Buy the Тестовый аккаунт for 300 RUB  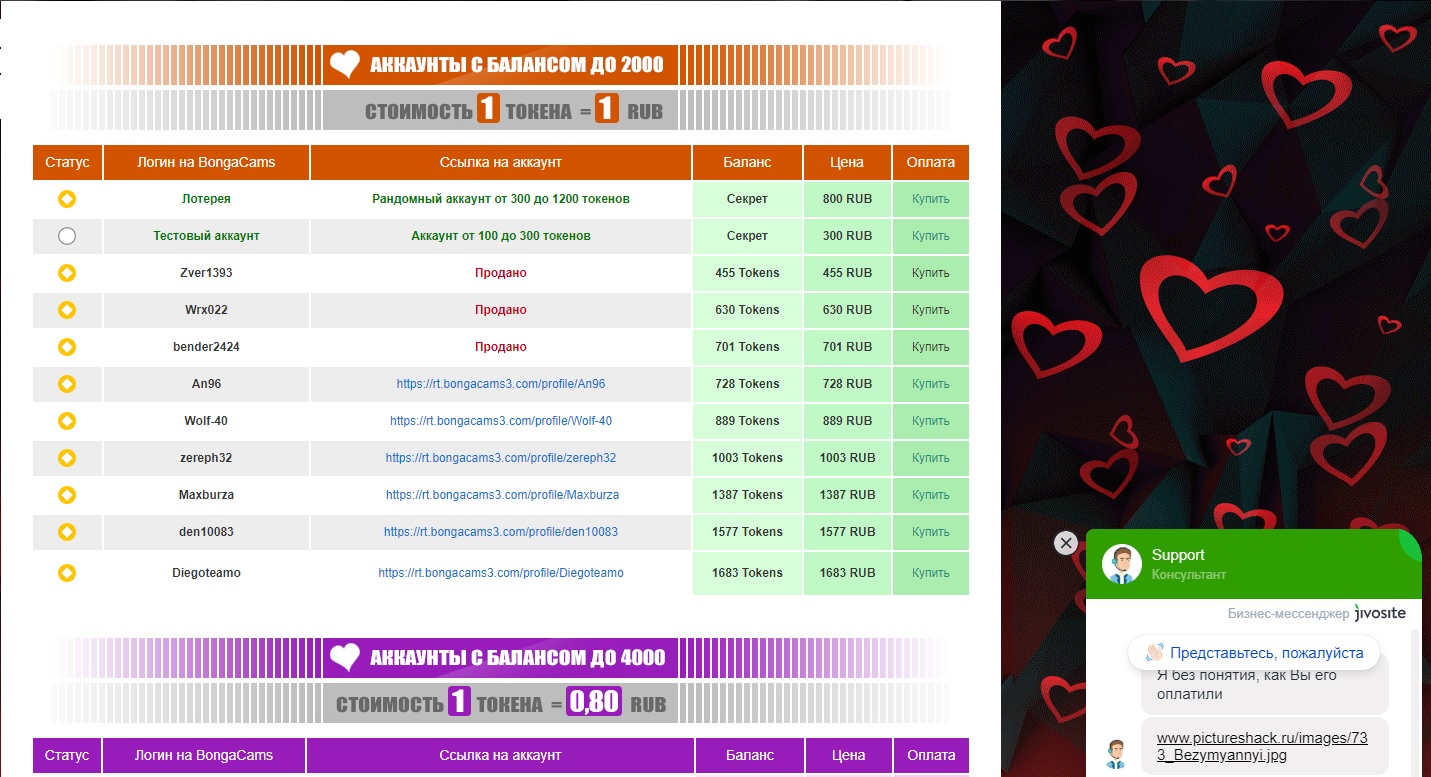(930, 236)
